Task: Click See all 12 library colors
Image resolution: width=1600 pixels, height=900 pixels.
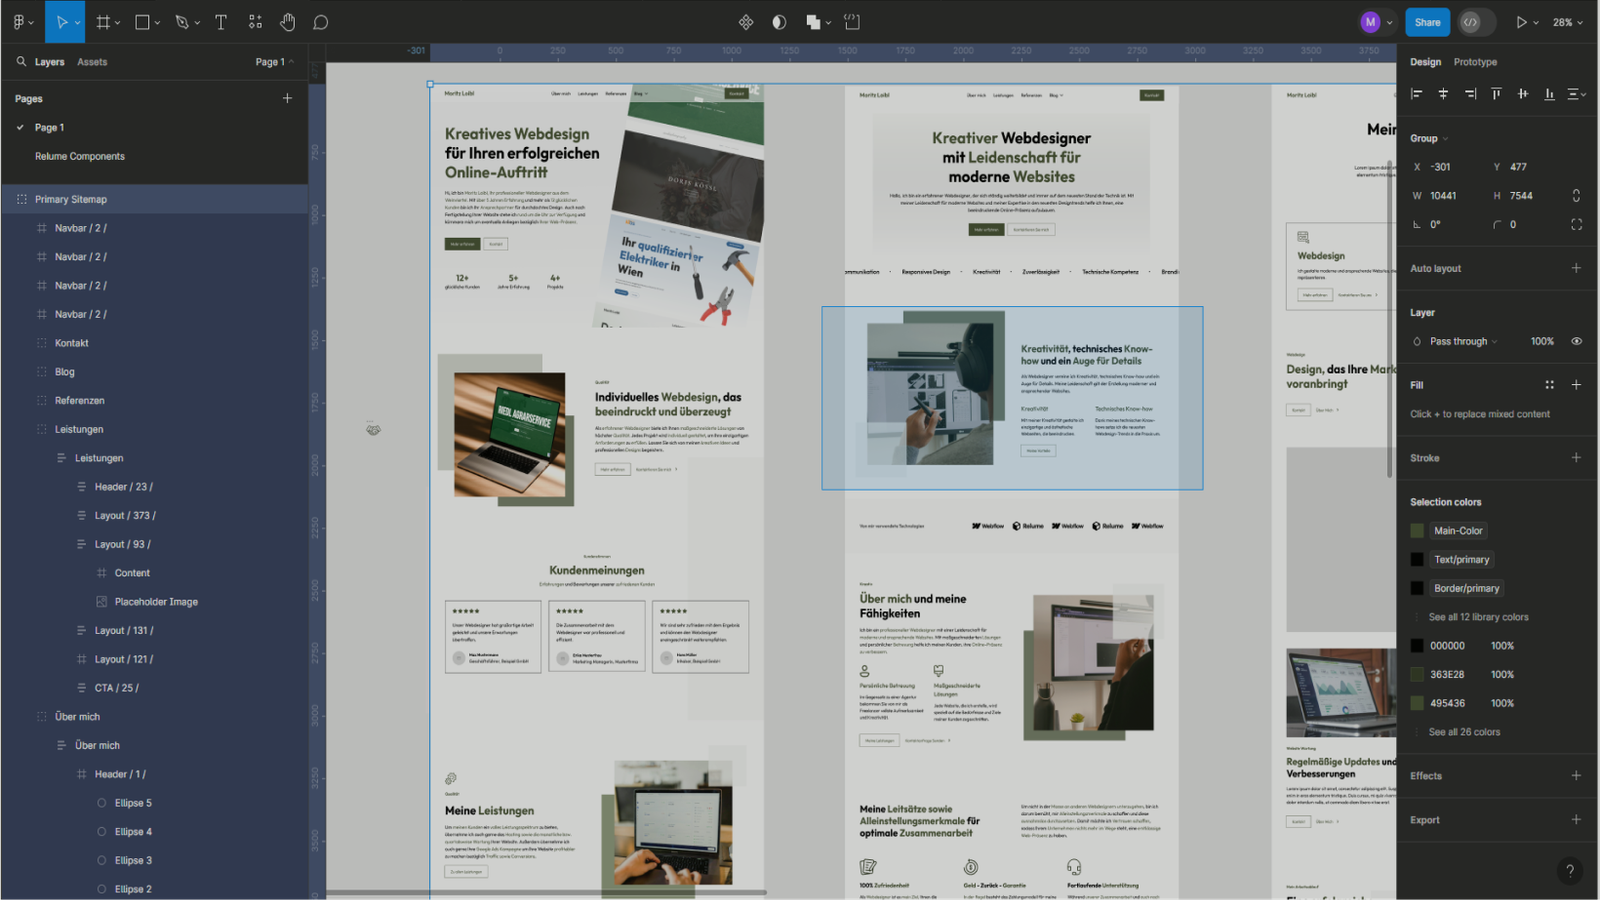Action: [x=1478, y=617]
